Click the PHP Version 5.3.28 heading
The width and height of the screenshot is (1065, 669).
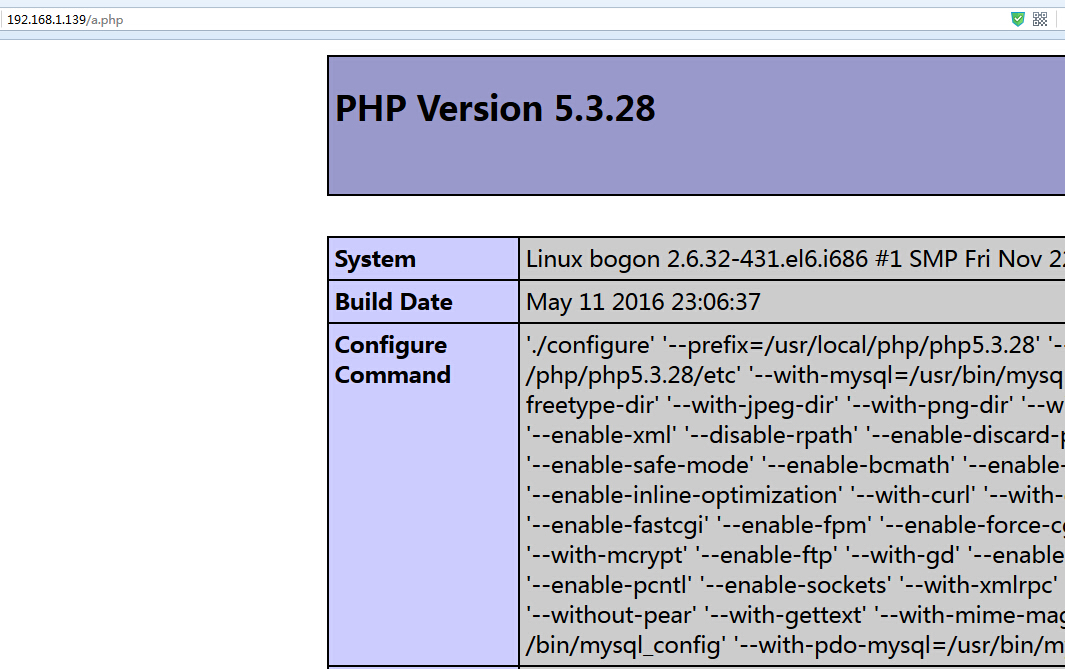pyautogui.click(x=495, y=108)
